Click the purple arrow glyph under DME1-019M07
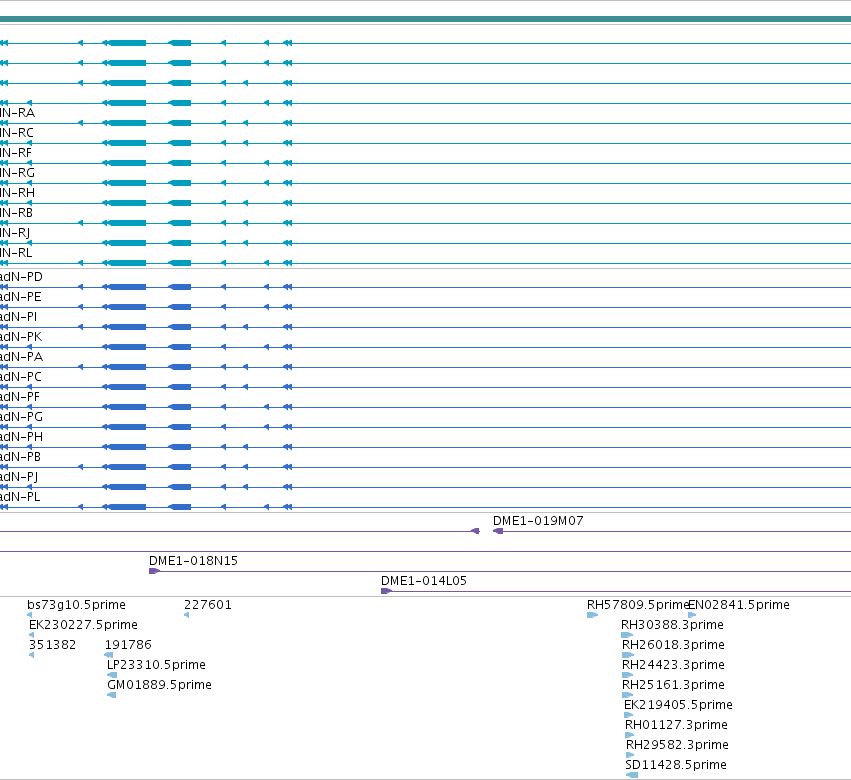 (x=498, y=531)
